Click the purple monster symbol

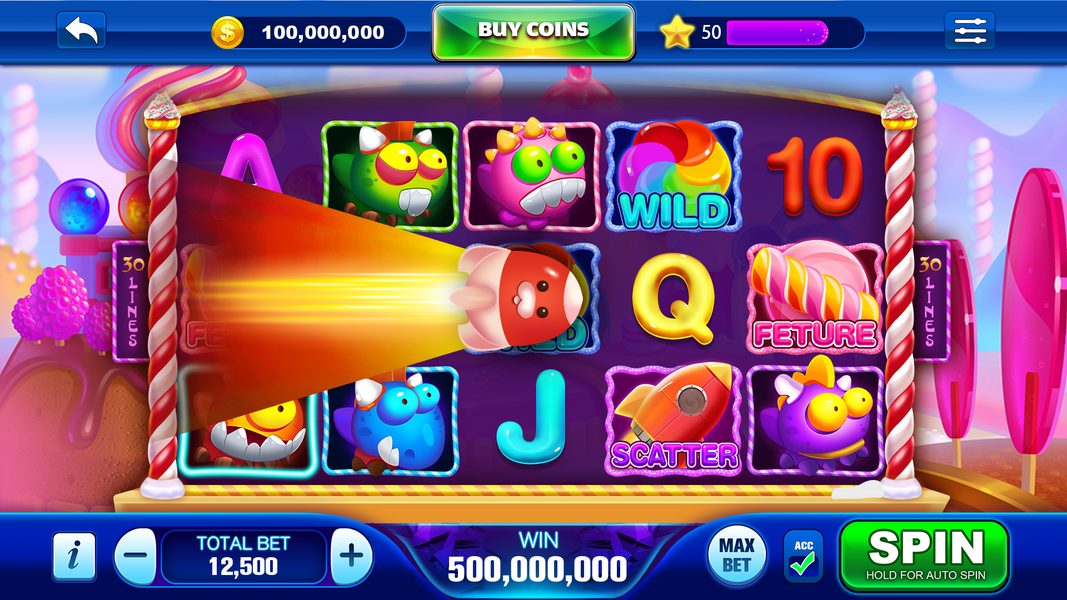[x=815, y=420]
